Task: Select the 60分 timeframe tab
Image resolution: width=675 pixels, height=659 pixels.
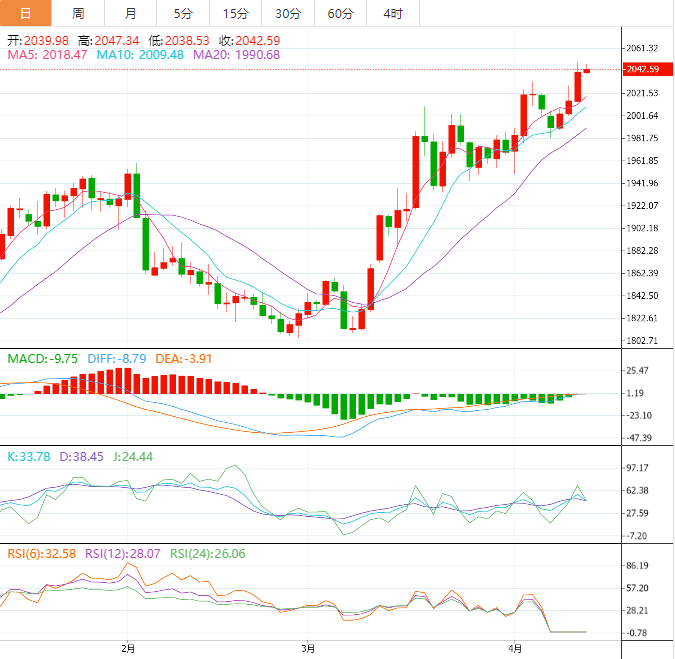Action: coord(341,13)
